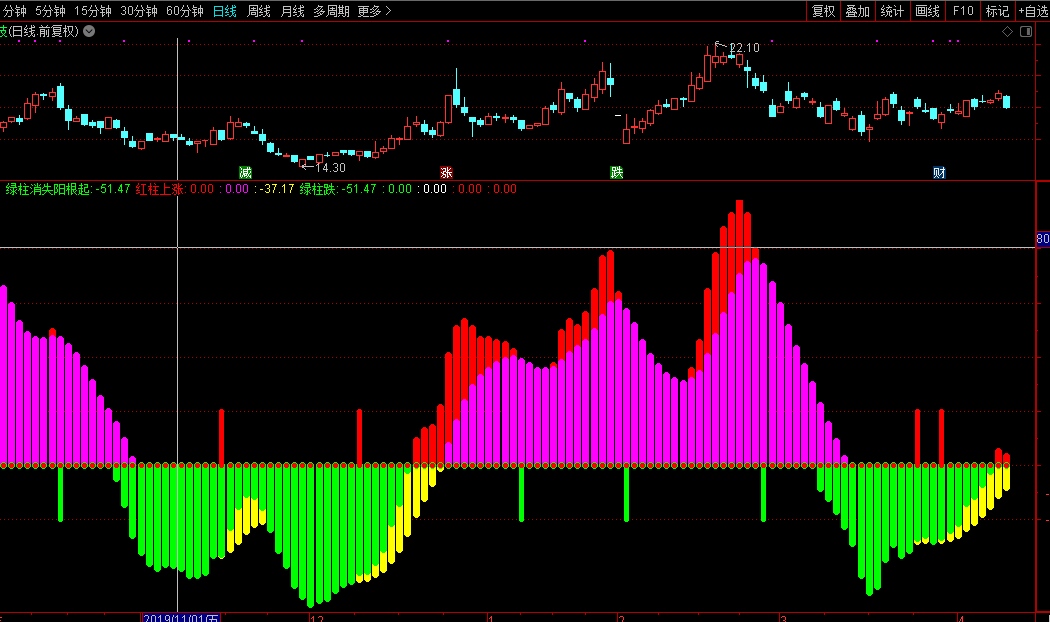1050x622 pixels.
Task: Switch to 周线 weekly period
Action: 258,11
